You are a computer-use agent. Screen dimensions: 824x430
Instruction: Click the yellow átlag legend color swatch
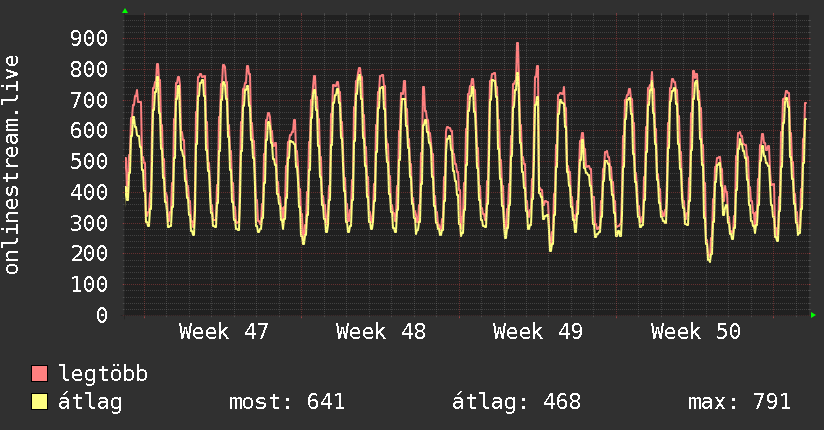39,402
